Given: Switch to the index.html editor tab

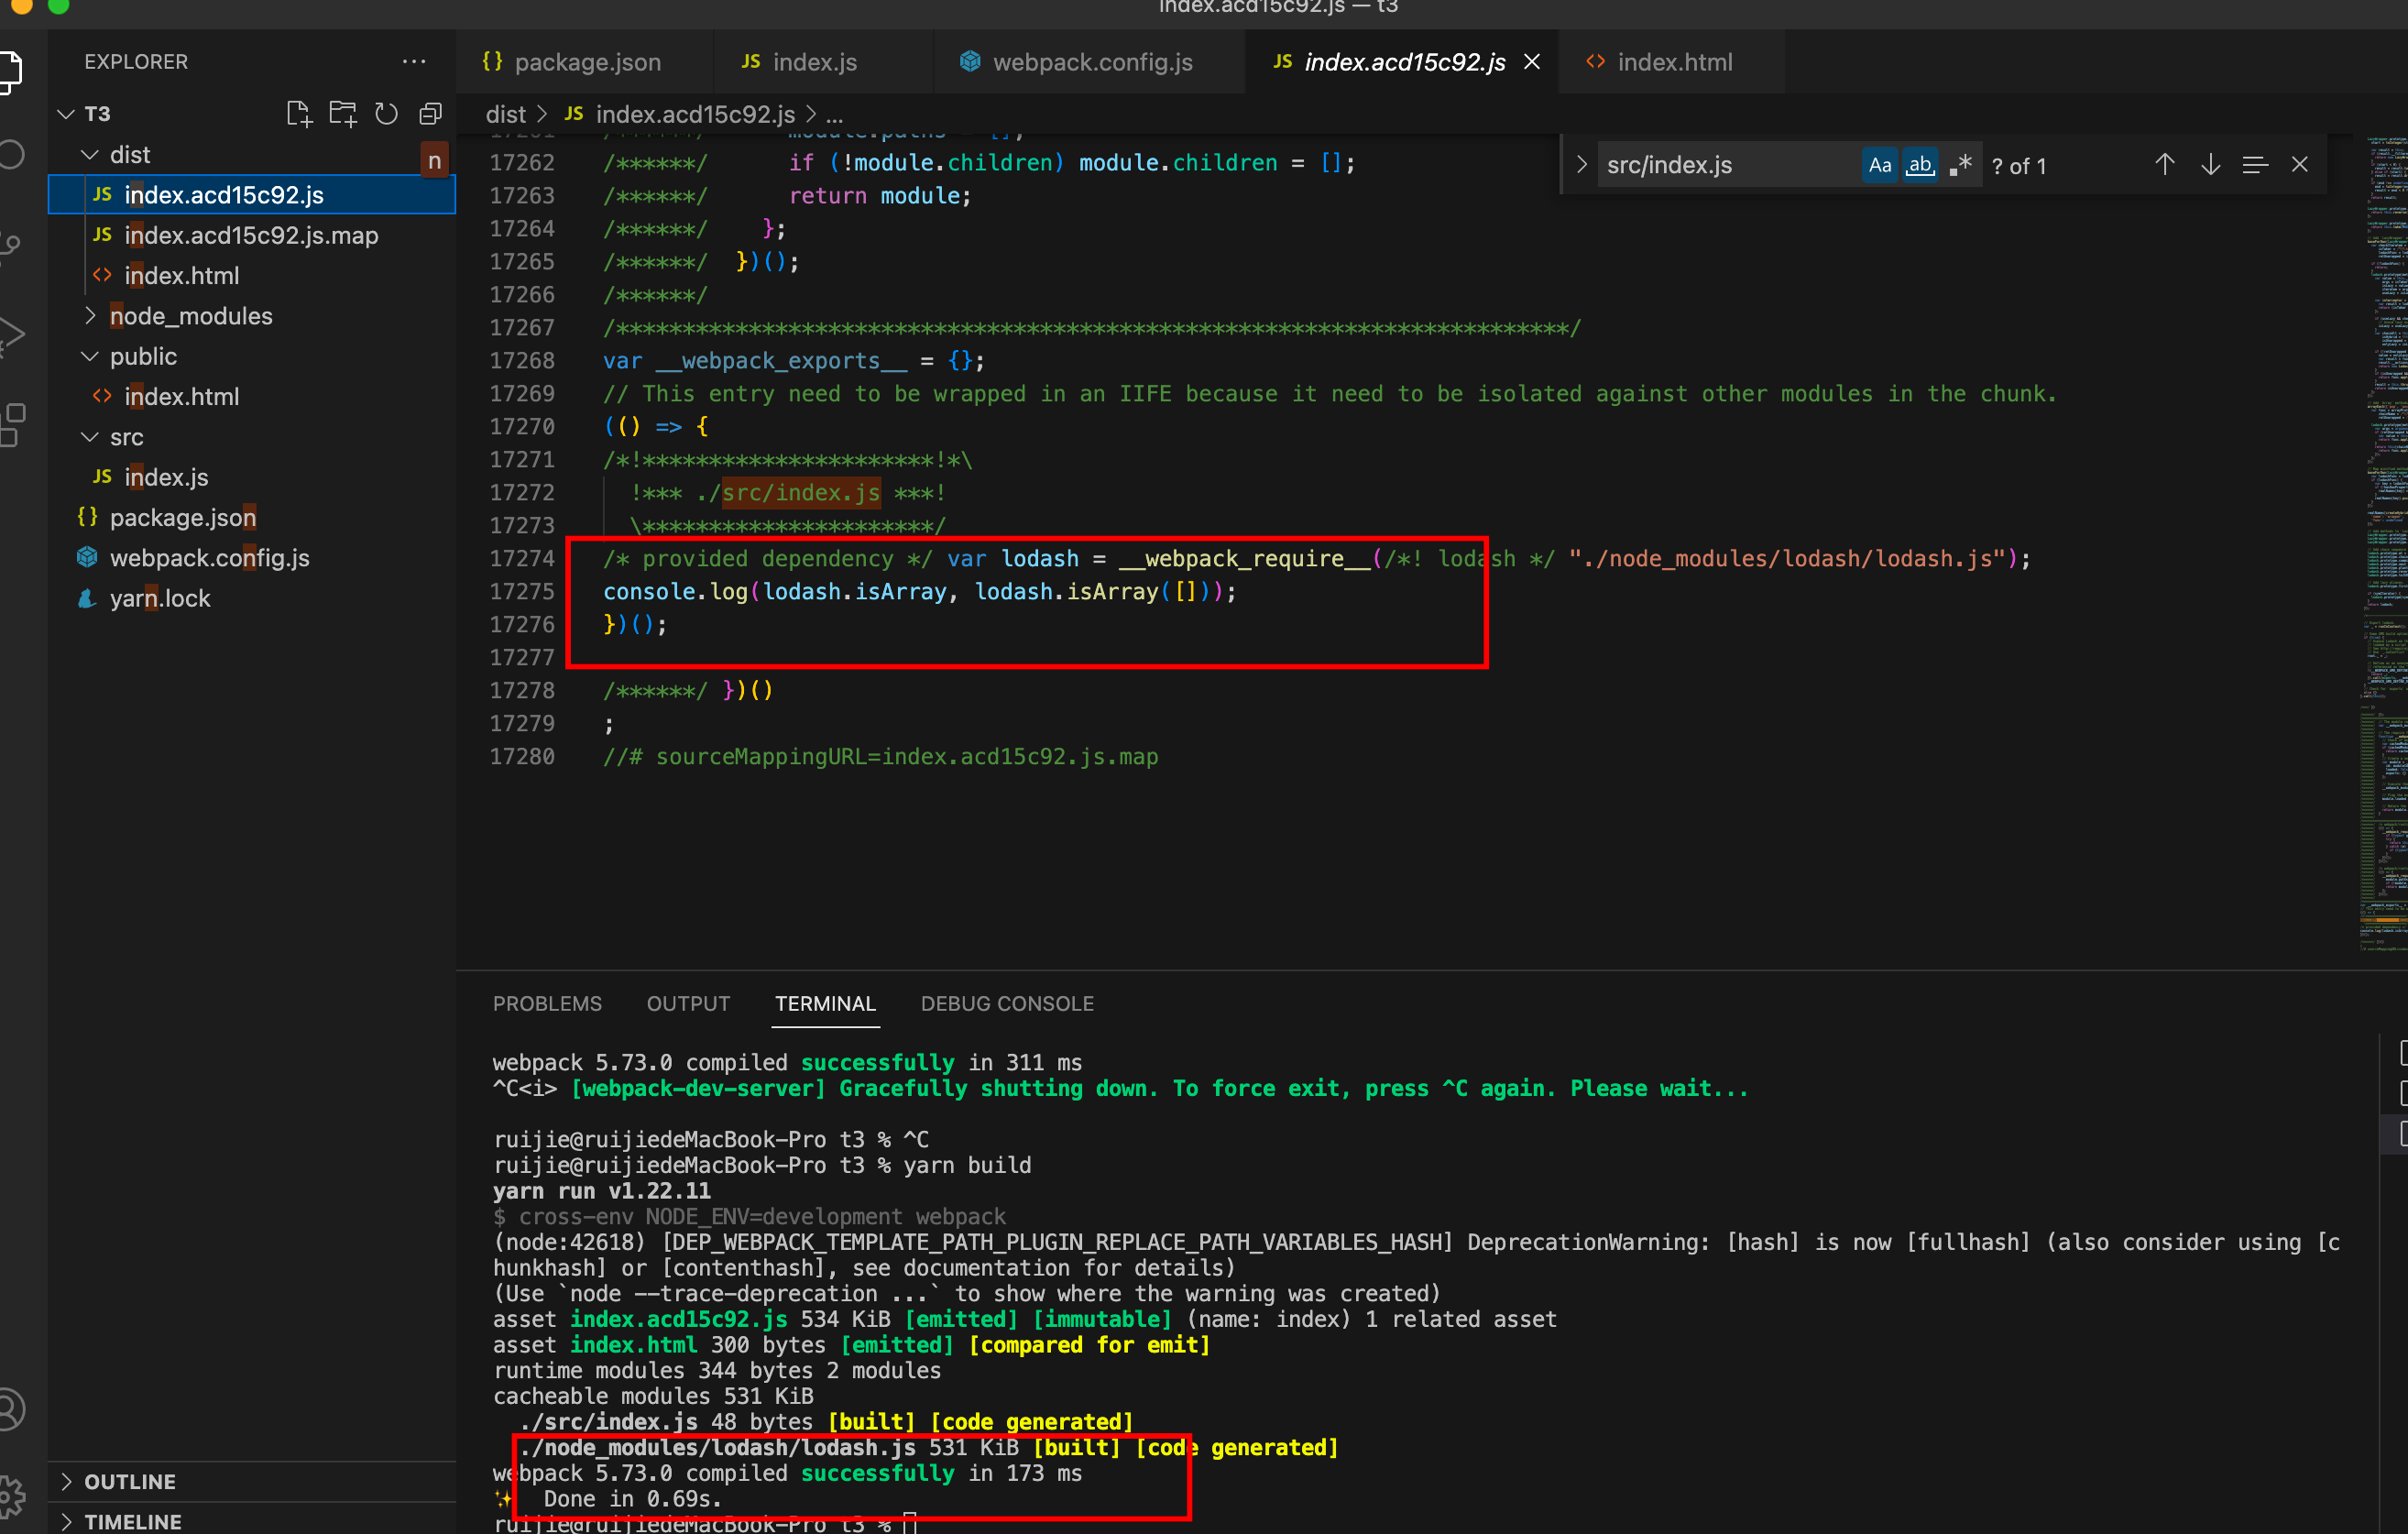Looking at the screenshot, I should tap(1671, 62).
